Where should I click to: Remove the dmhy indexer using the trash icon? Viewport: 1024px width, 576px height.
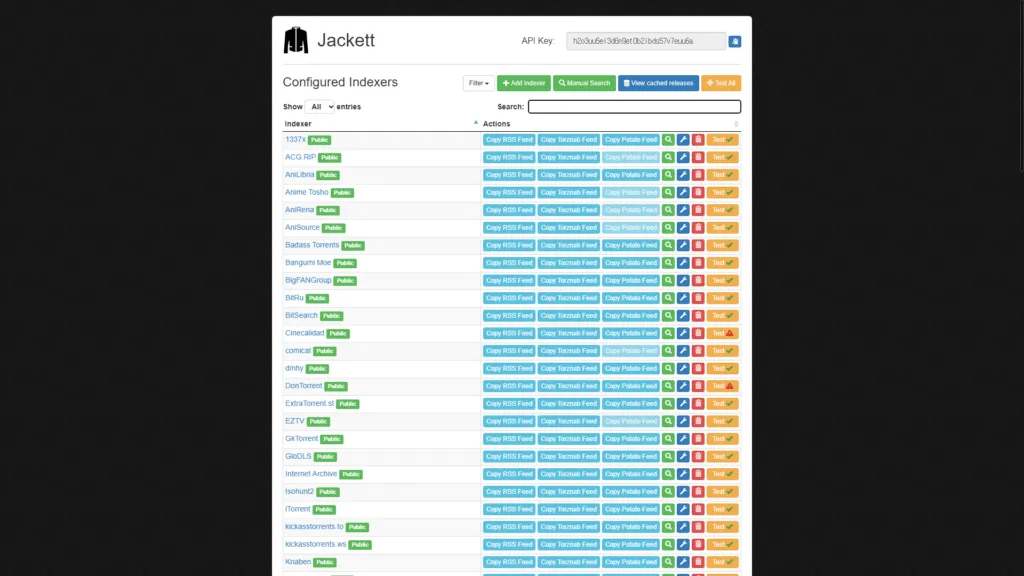click(697, 368)
